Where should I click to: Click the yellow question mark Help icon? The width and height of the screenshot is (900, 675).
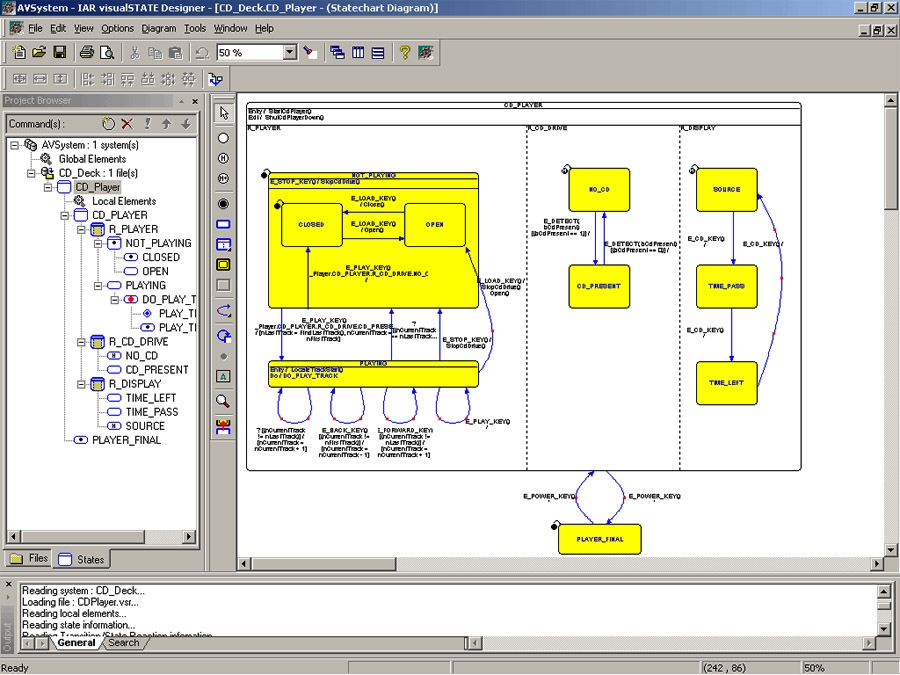pos(404,52)
